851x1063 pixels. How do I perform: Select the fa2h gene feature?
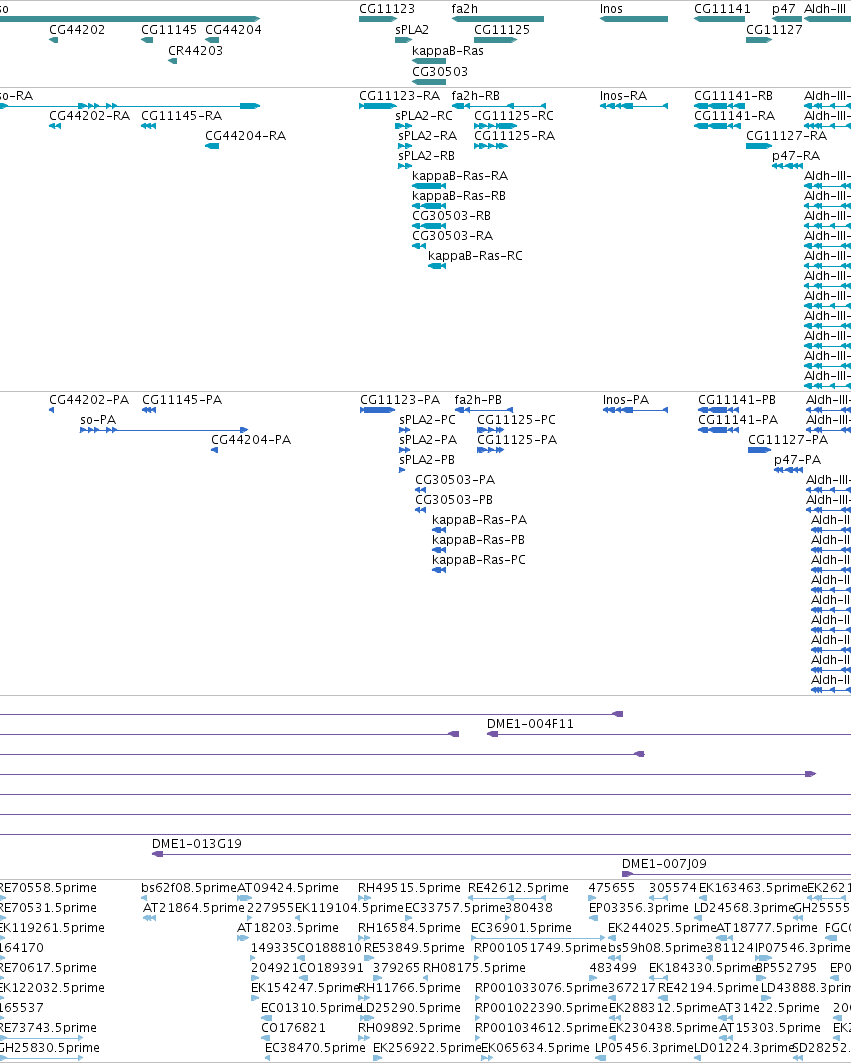[498, 19]
